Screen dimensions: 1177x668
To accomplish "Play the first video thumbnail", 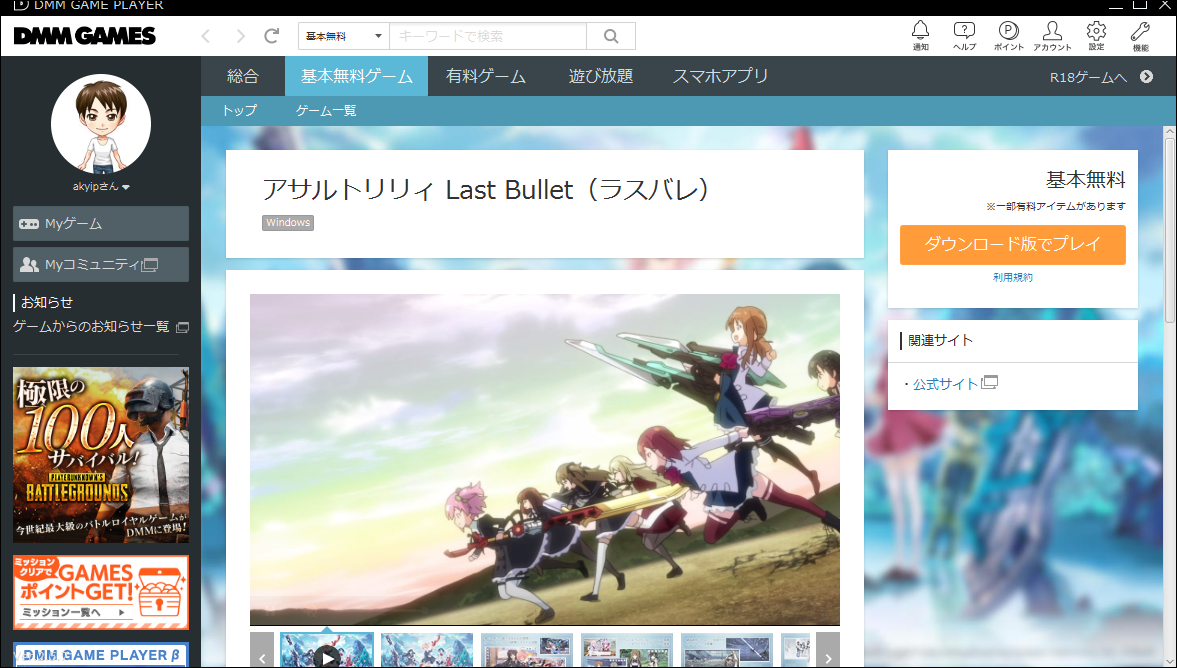I will coord(327,651).
